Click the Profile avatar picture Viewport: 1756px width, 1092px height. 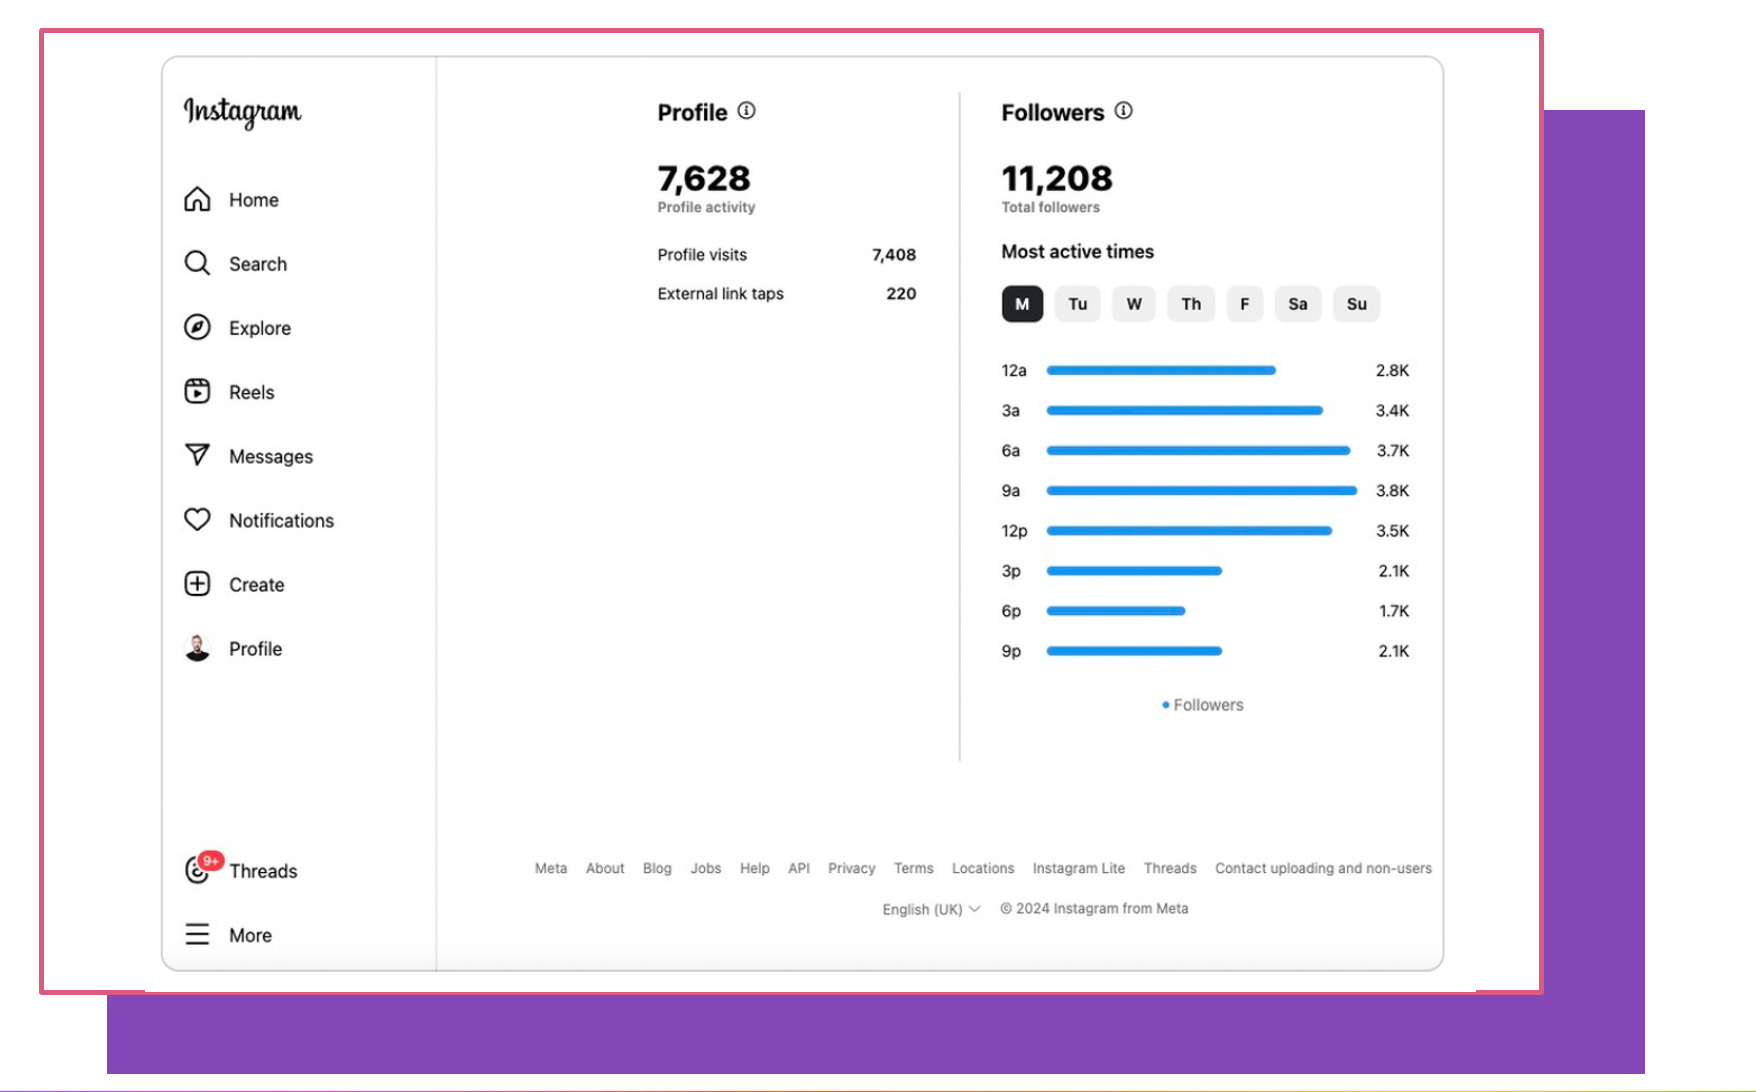(197, 648)
